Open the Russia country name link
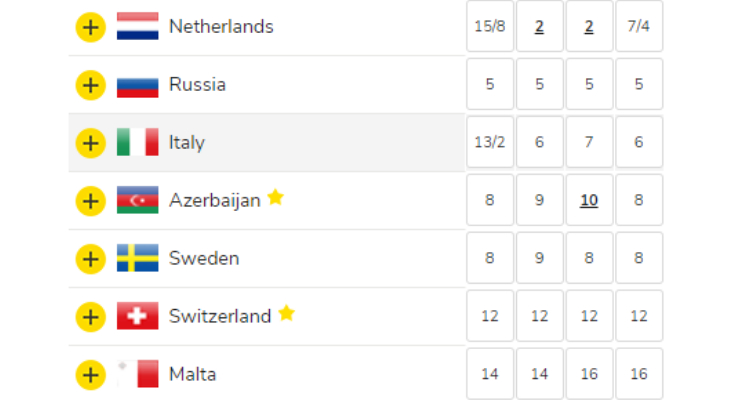The image size is (730, 400). pyautogui.click(x=197, y=85)
